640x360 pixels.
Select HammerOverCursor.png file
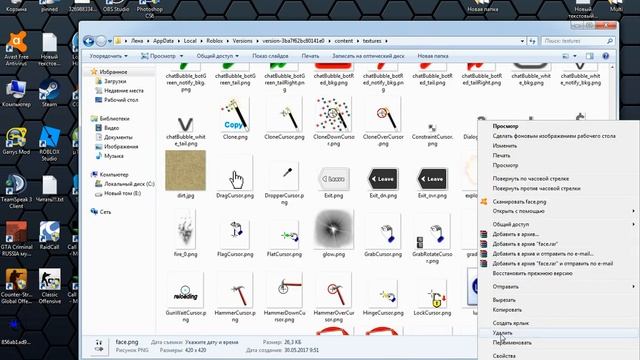(x=333, y=291)
